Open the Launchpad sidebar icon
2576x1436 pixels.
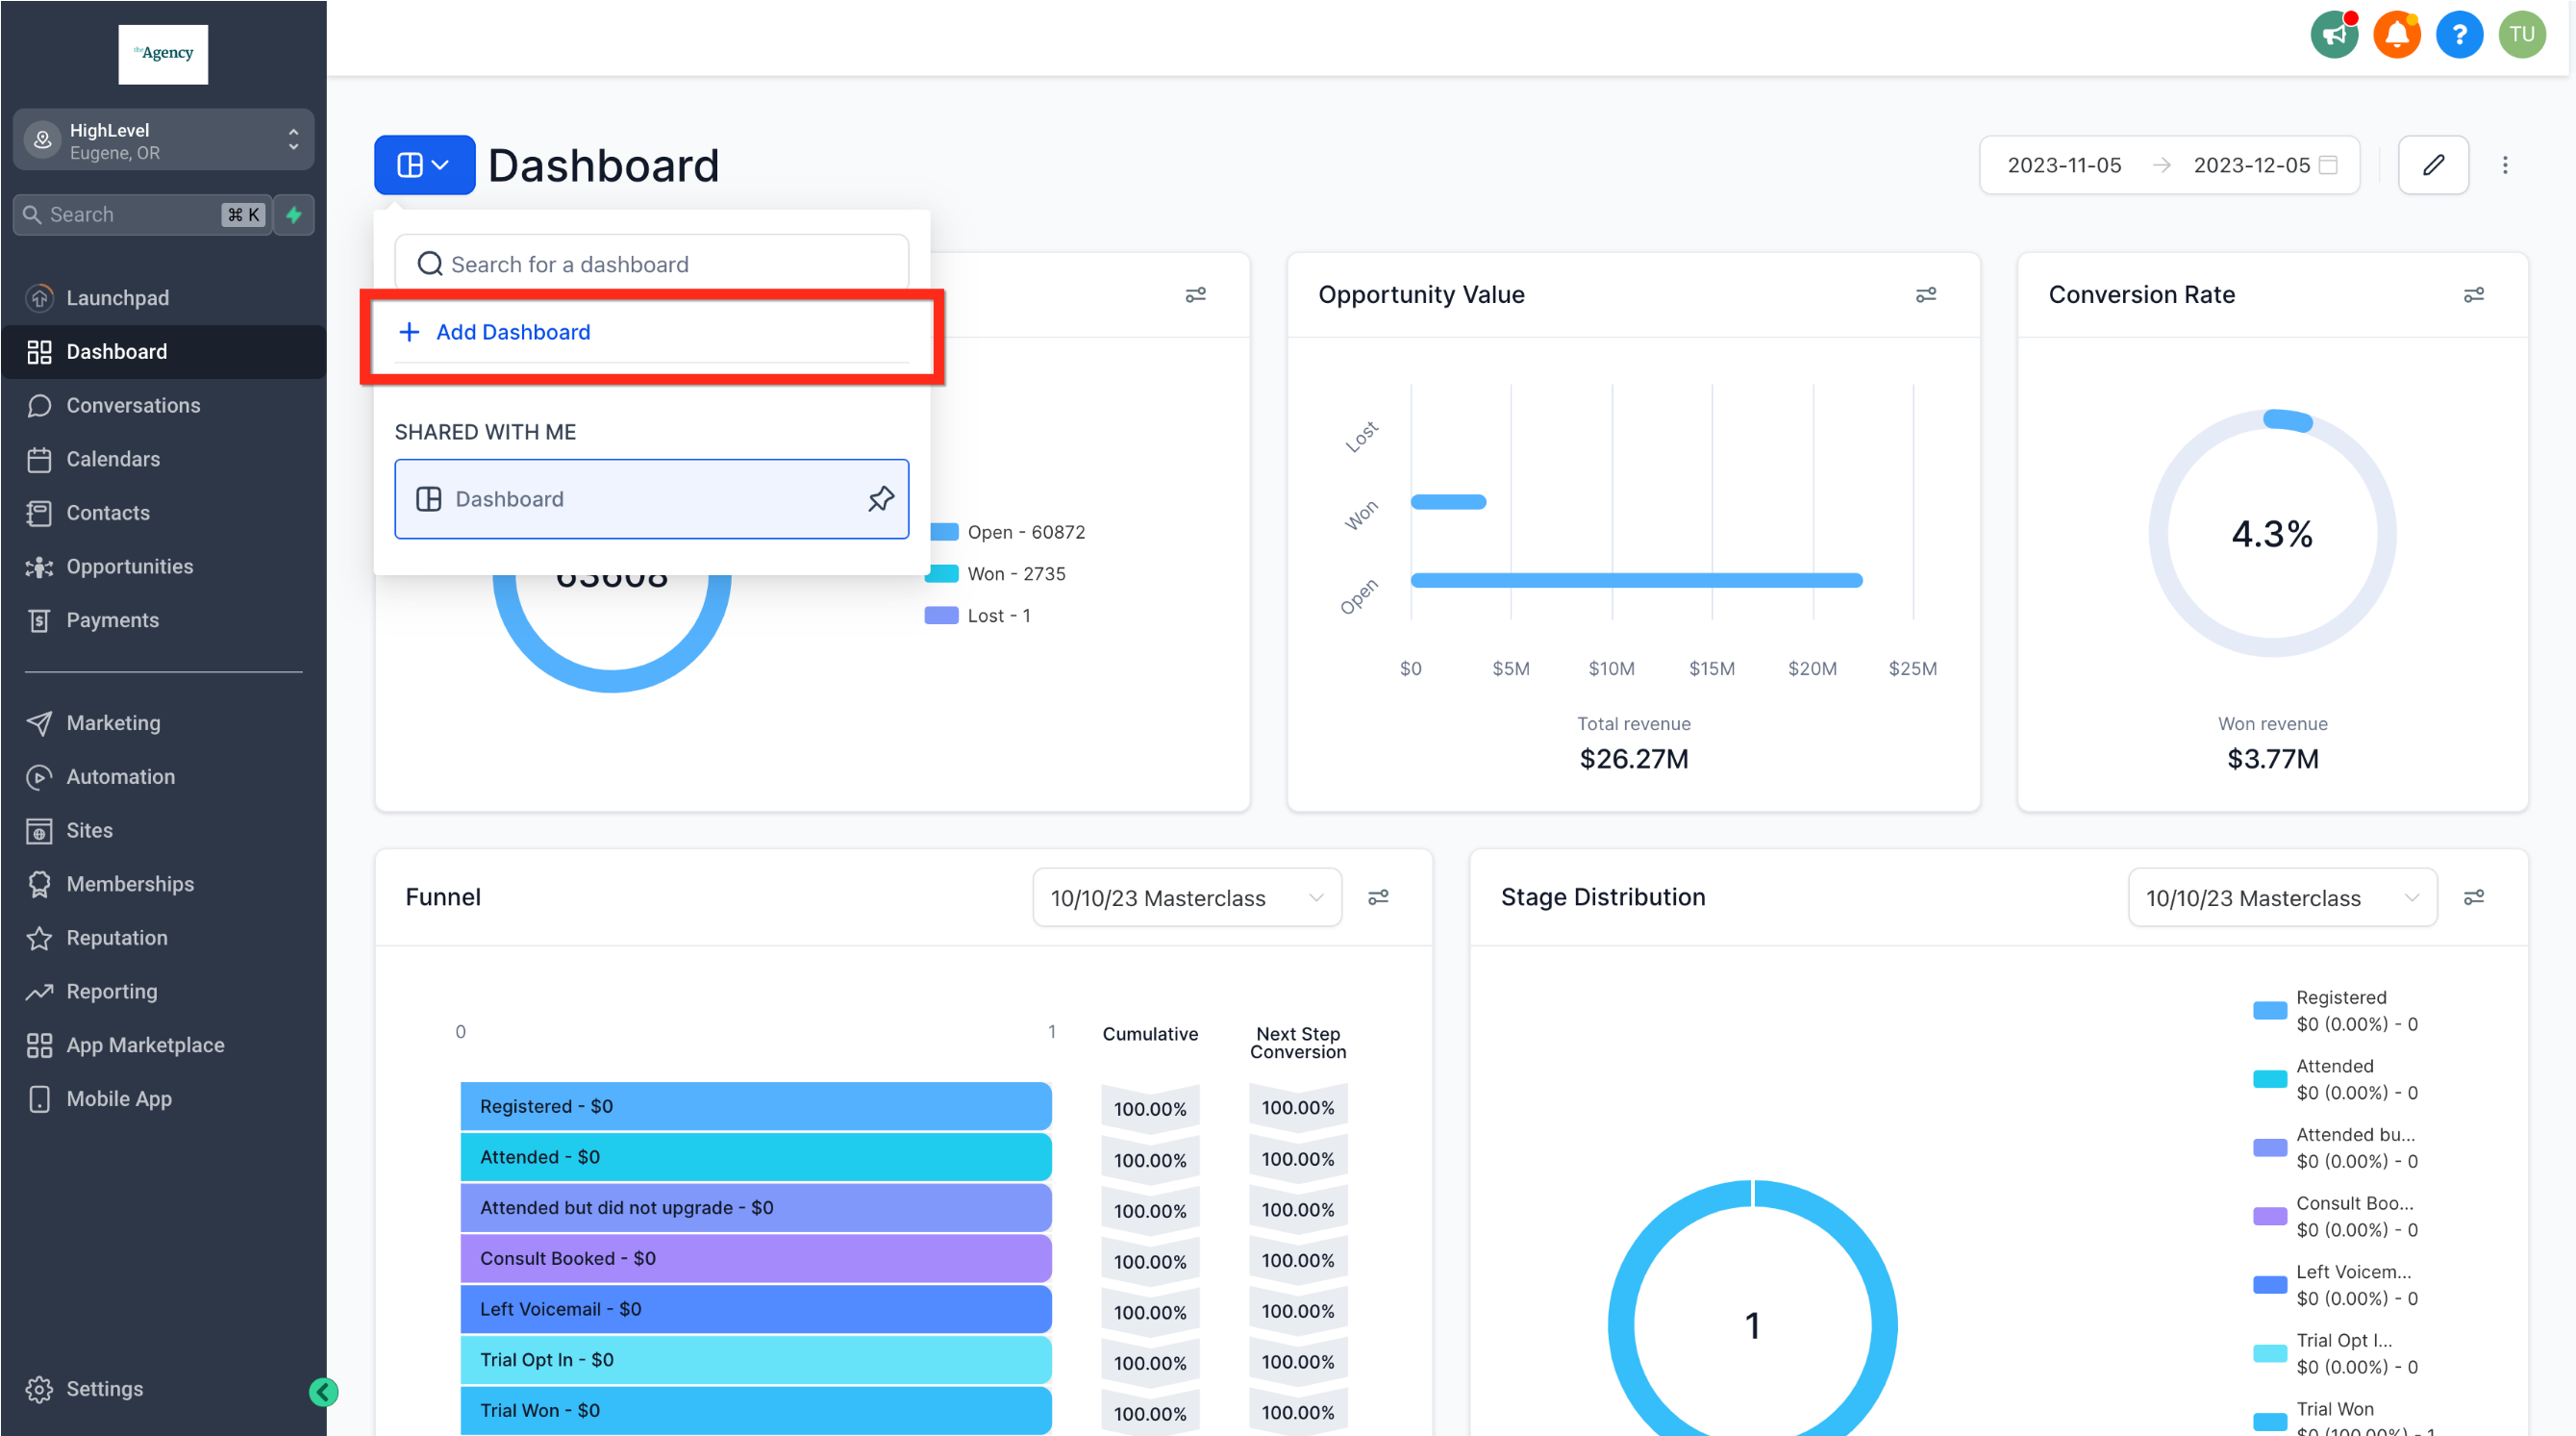[x=39, y=297]
